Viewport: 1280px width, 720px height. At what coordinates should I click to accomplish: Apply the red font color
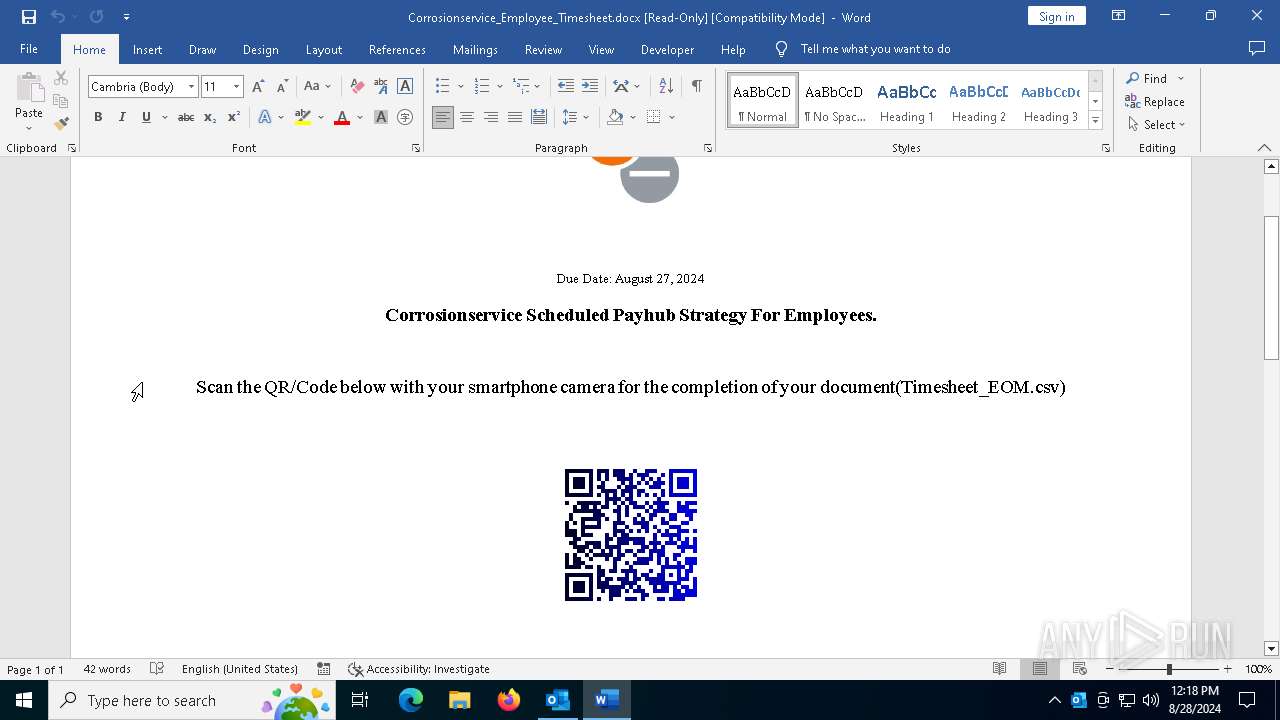[342, 117]
